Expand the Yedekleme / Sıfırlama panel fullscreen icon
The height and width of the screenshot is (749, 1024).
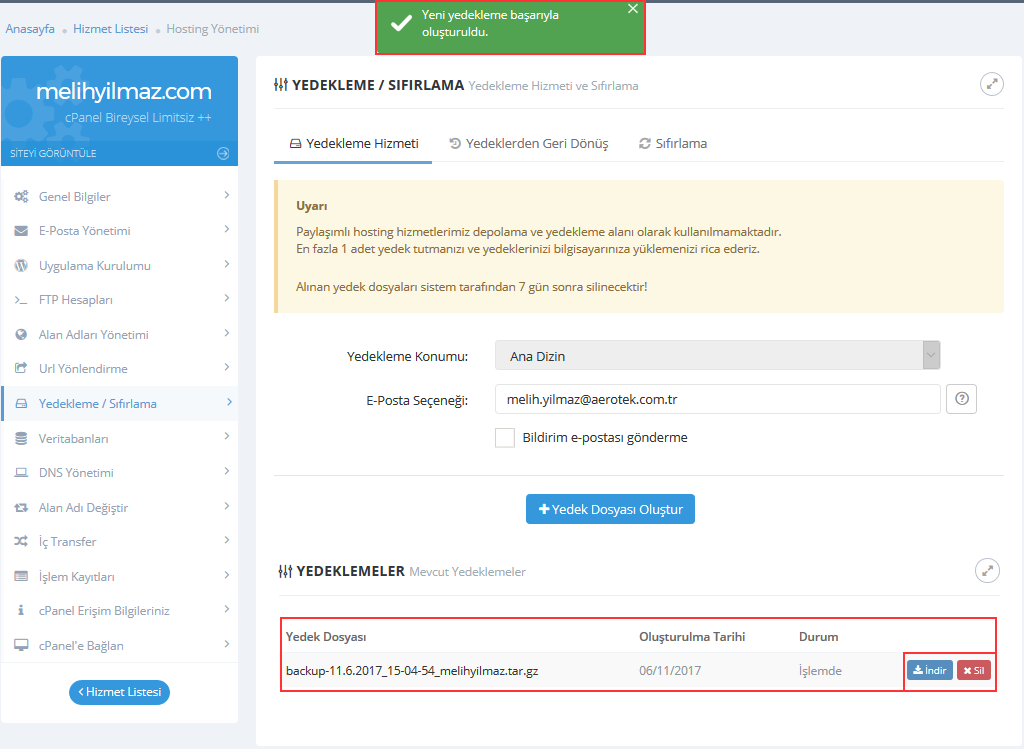click(991, 84)
